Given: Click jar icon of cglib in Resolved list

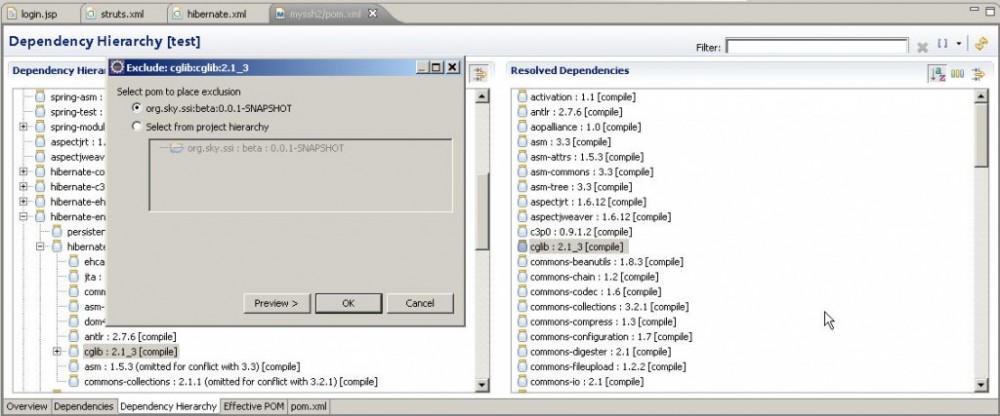Looking at the screenshot, I should tap(522, 247).
